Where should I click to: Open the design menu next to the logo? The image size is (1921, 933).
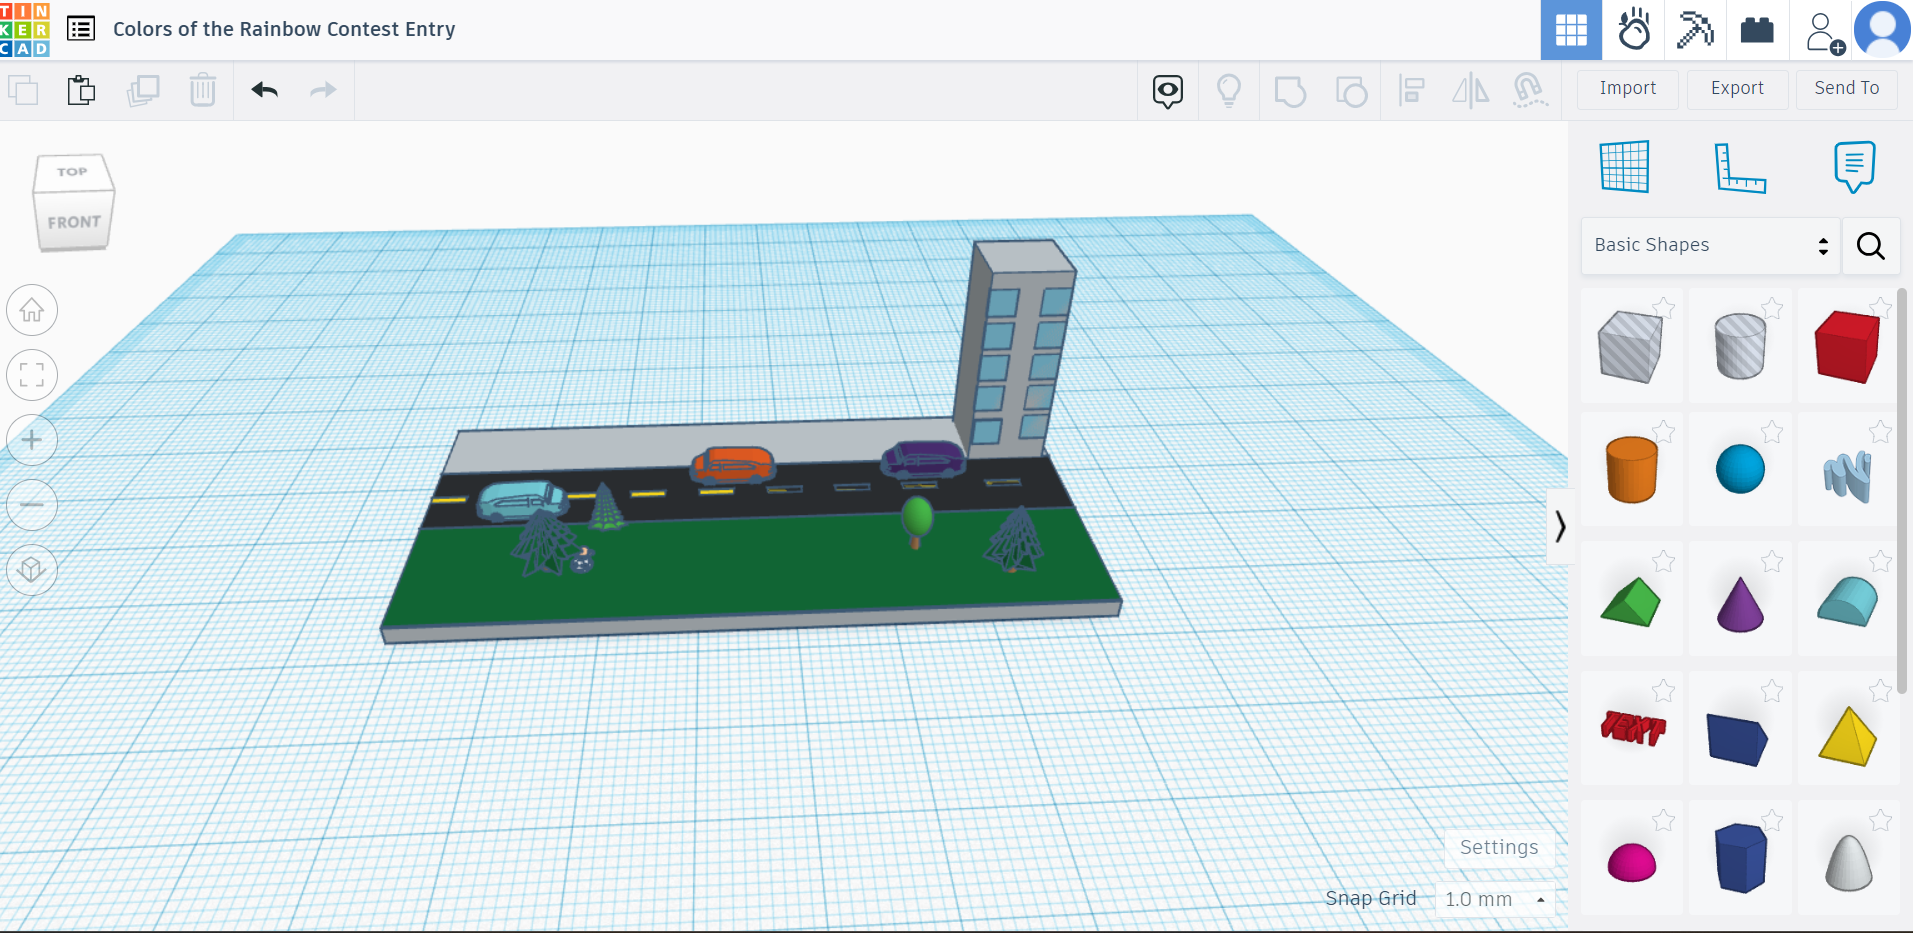click(81, 28)
